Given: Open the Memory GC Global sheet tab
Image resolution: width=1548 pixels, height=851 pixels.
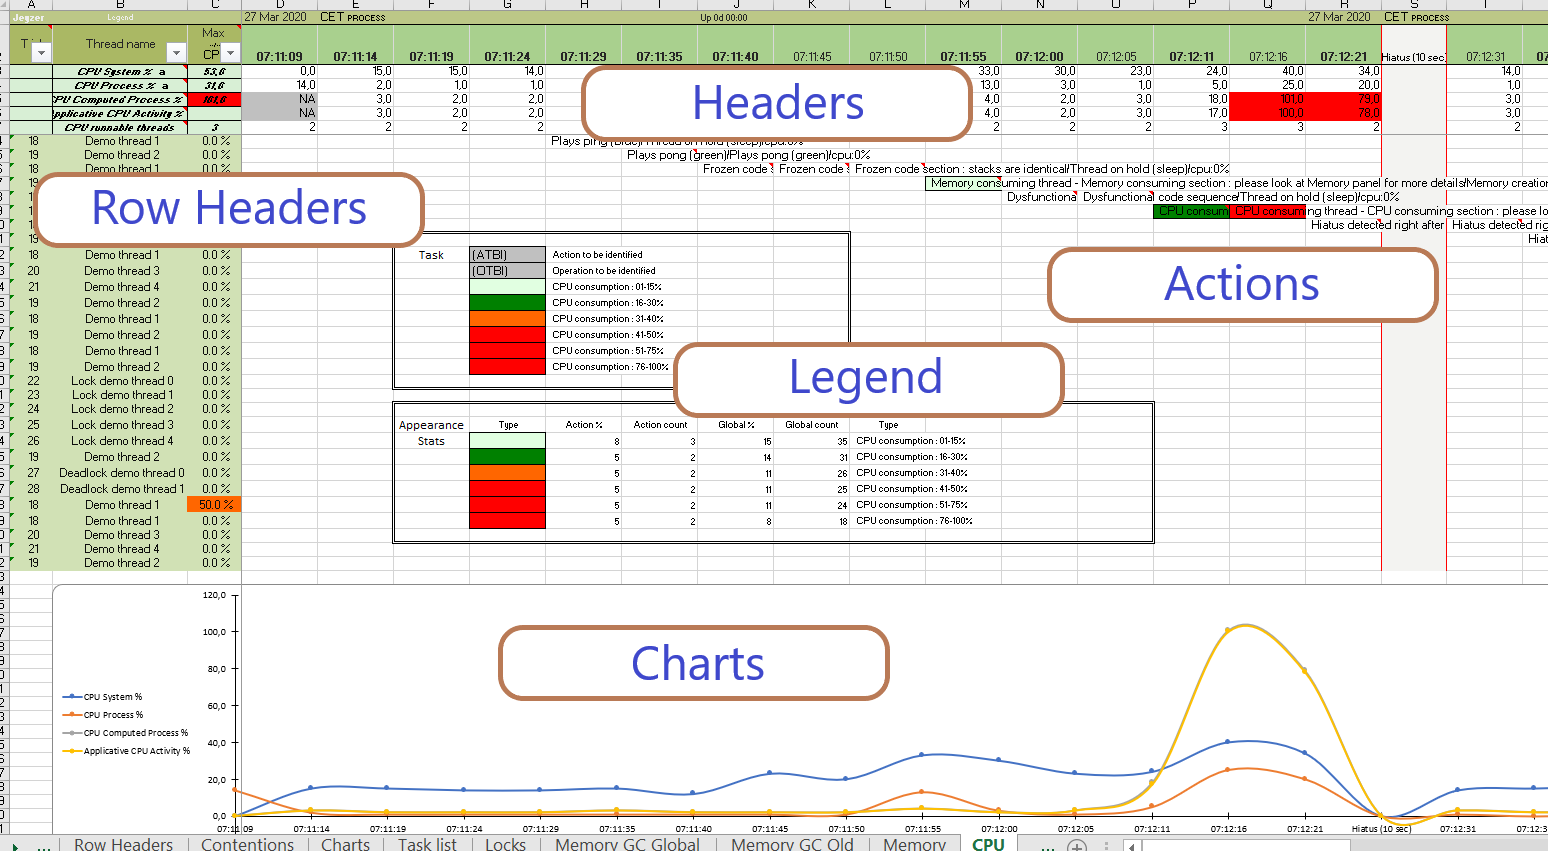Looking at the screenshot, I should click(x=627, y=845).
